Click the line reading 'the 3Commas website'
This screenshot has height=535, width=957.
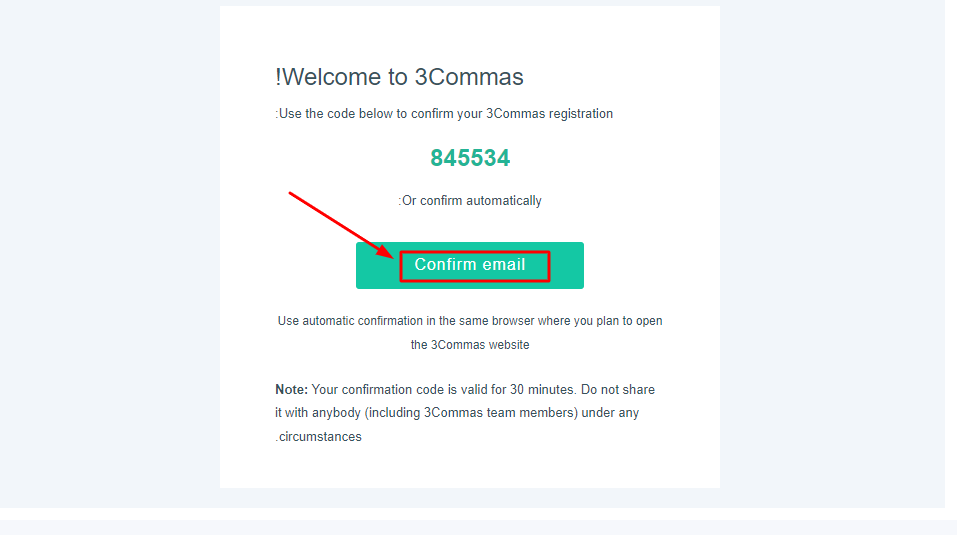coord(470,345)
